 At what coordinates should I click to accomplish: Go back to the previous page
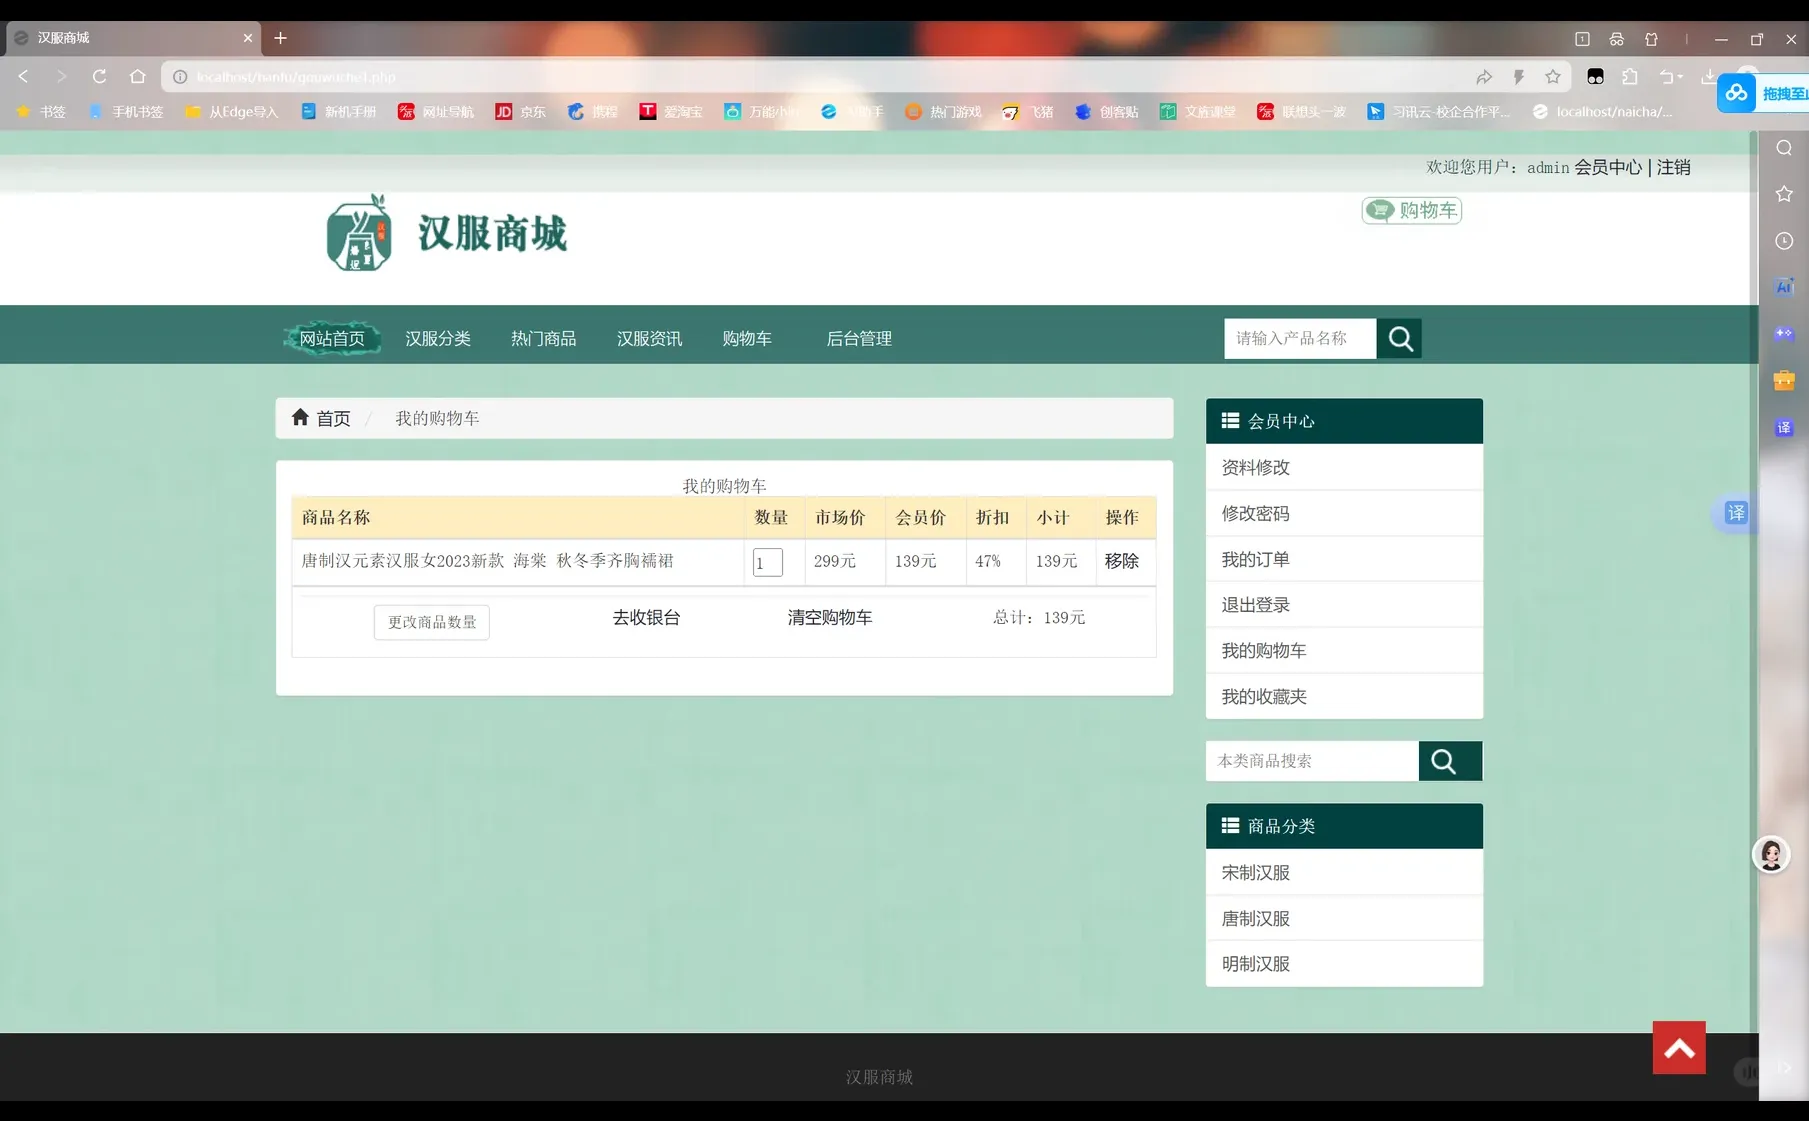click(x=24, y=77)
